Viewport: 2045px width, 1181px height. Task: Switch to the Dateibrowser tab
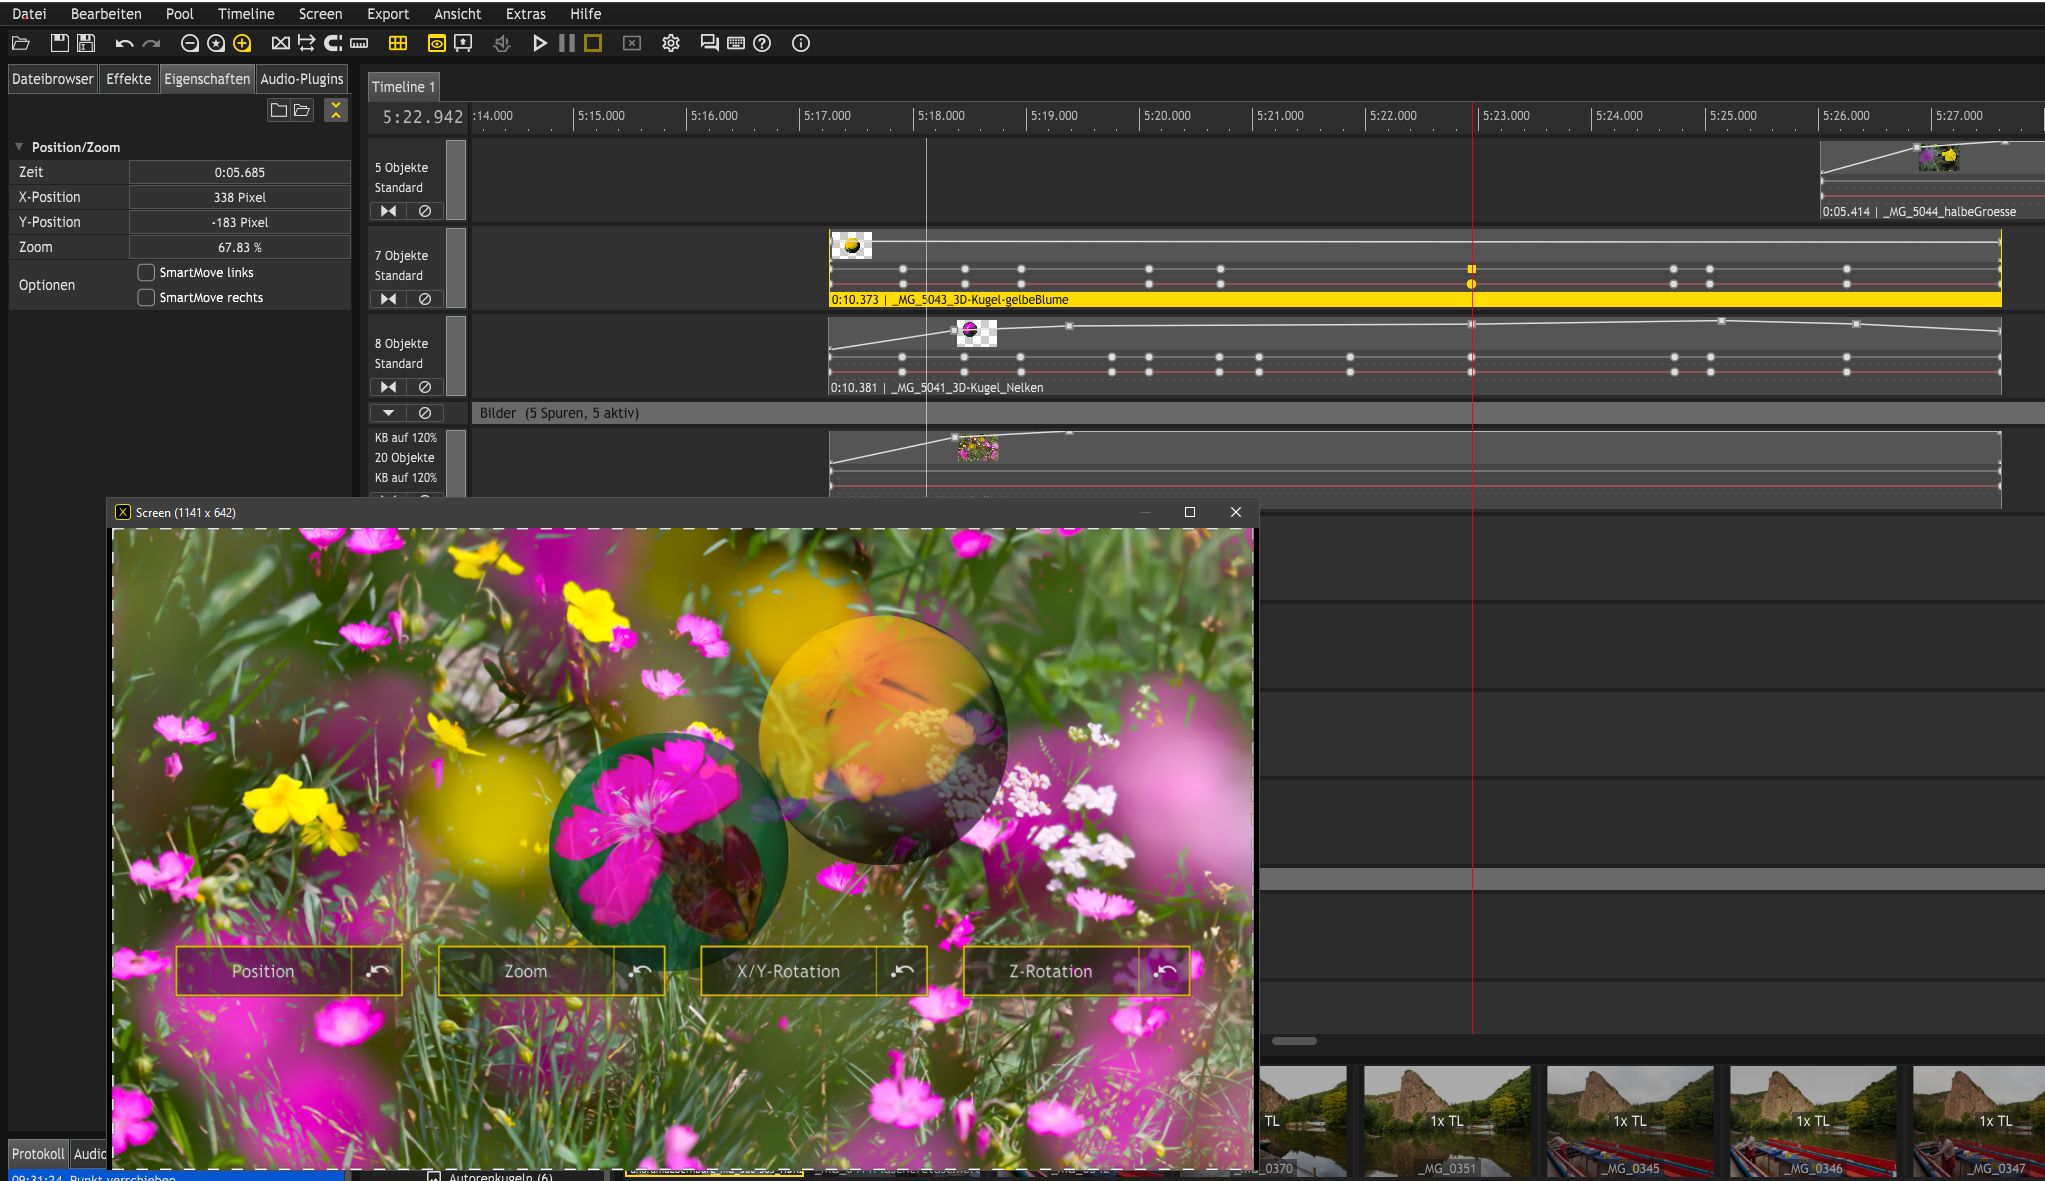pos(53,79)
